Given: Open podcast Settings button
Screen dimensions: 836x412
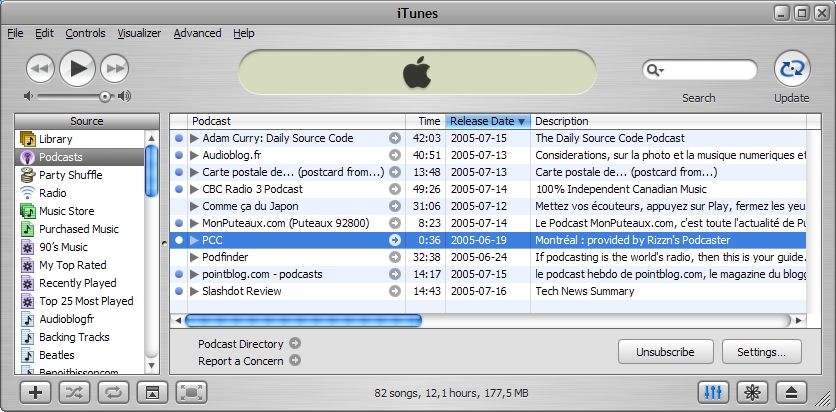Looking at the screenshot, I should coord(761,352).
